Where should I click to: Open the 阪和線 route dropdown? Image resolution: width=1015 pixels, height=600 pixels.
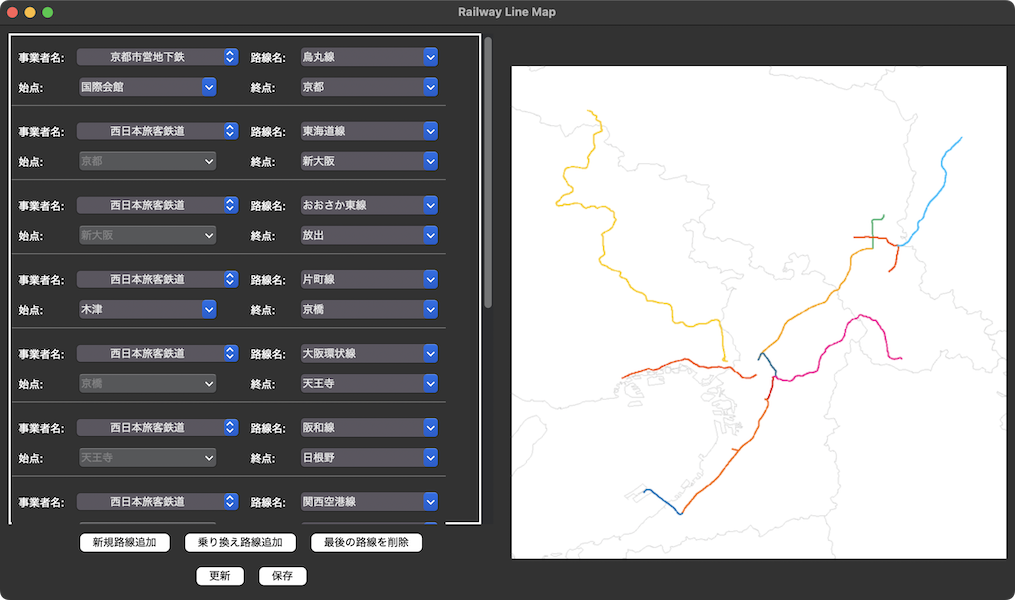tap(369, 427)
